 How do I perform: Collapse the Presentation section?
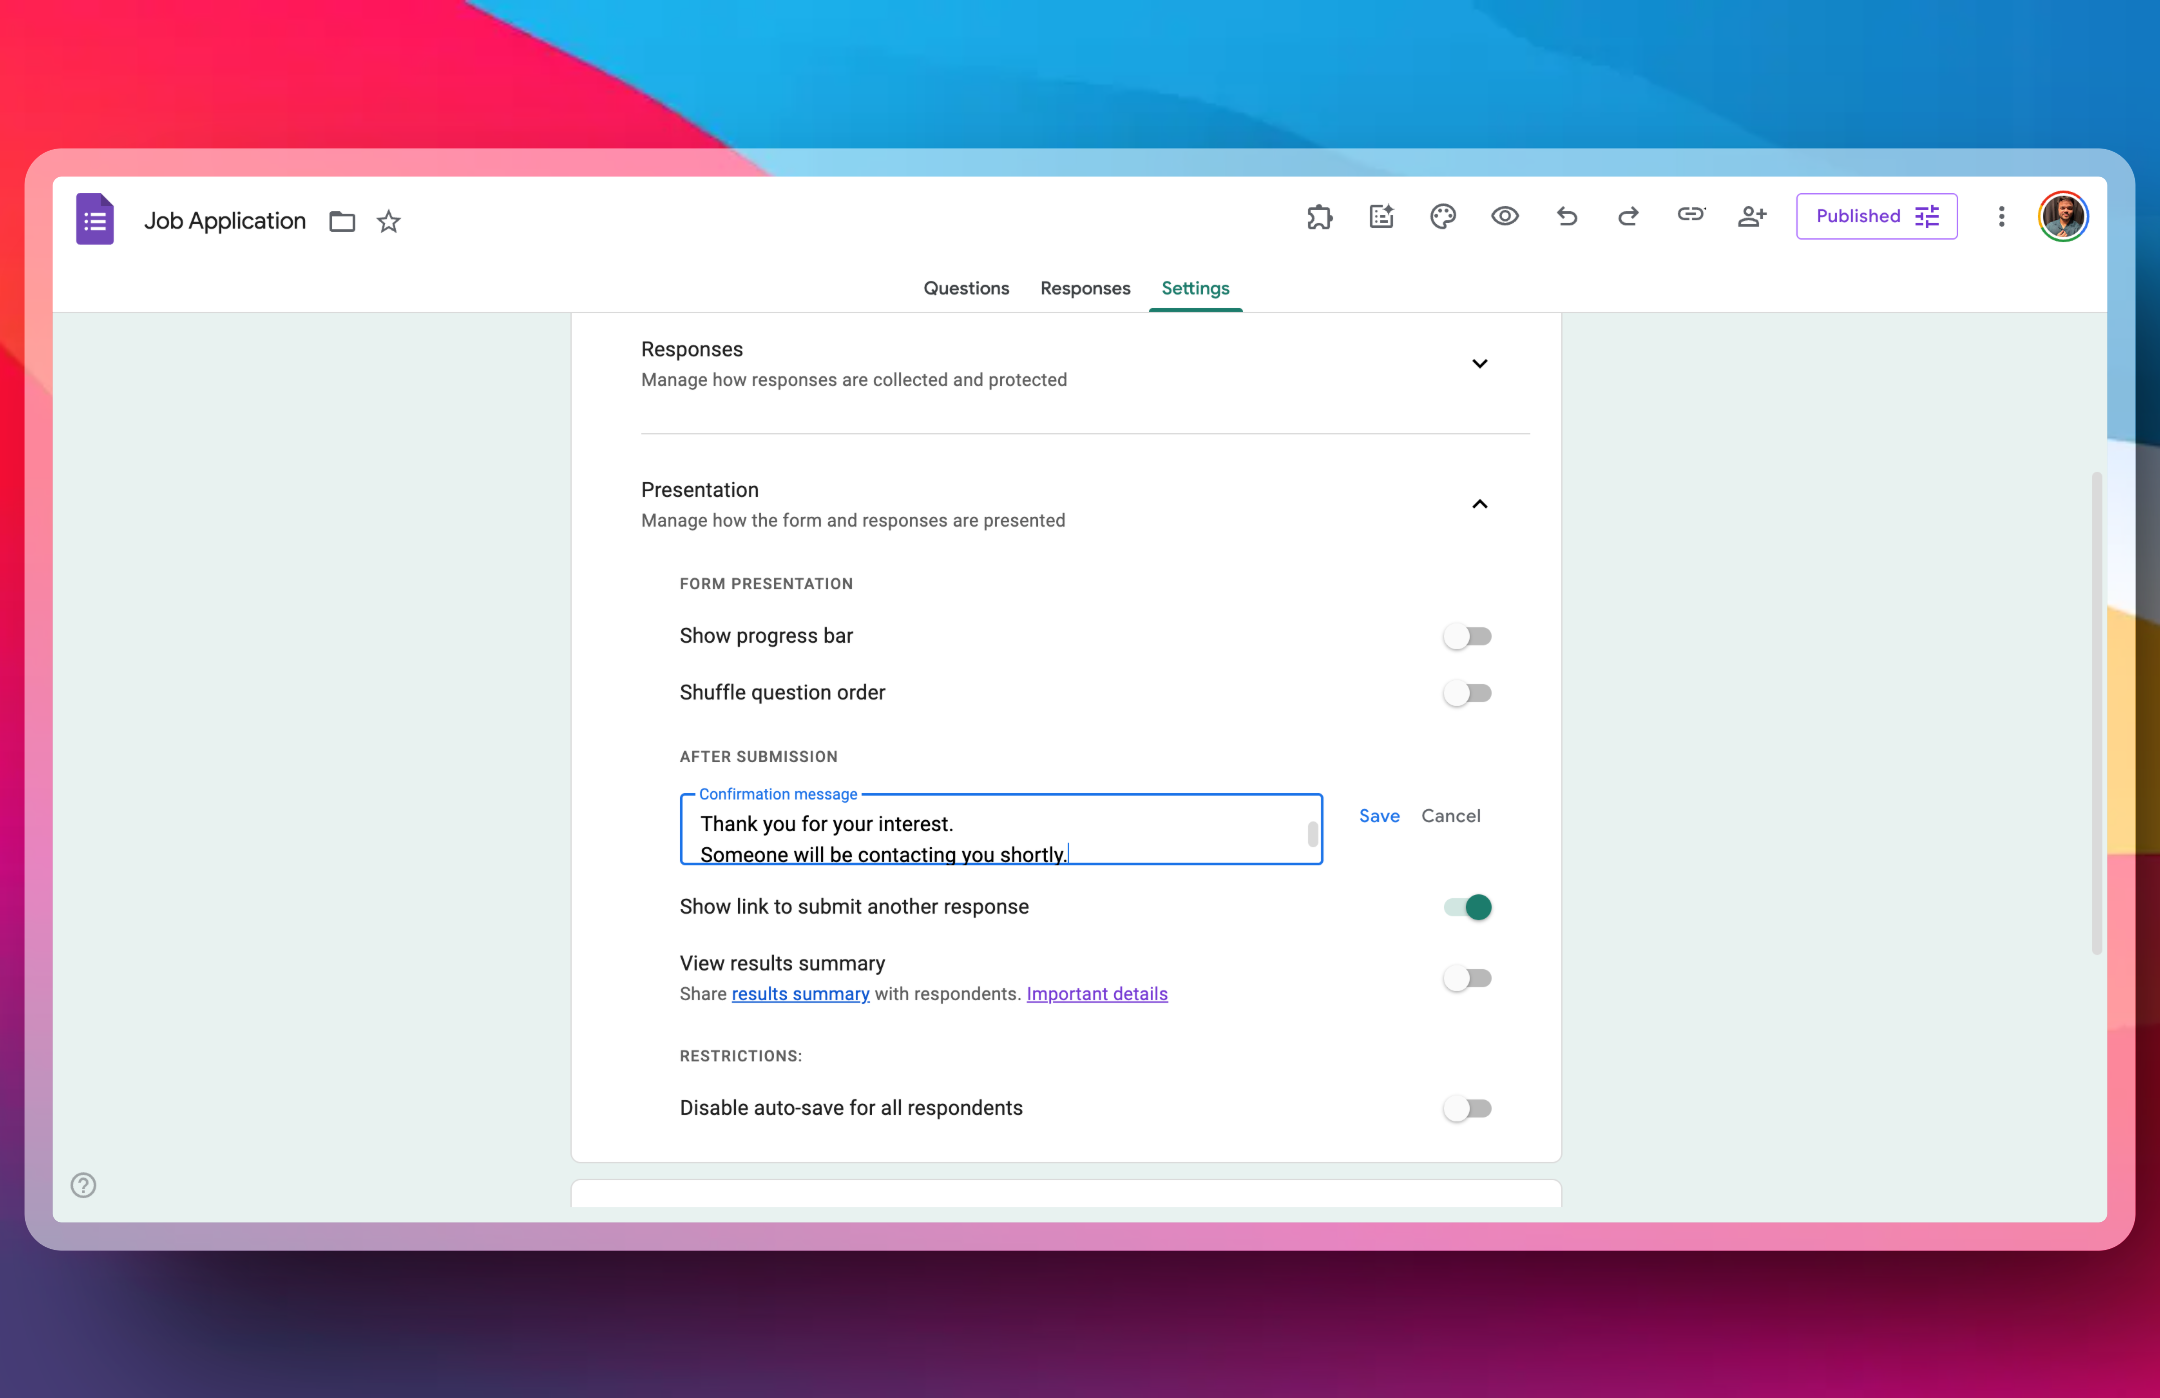[1480, 505]
